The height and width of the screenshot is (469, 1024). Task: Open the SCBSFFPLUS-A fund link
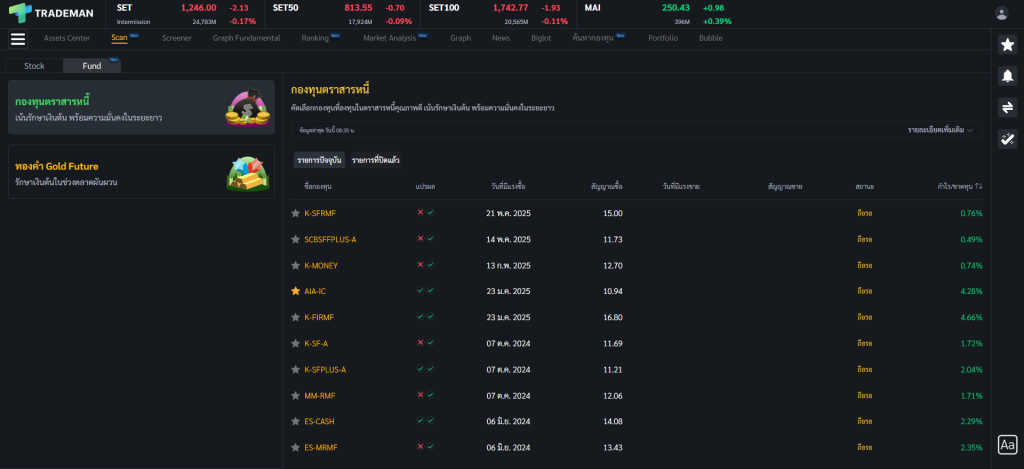click(x=330, y=239)
